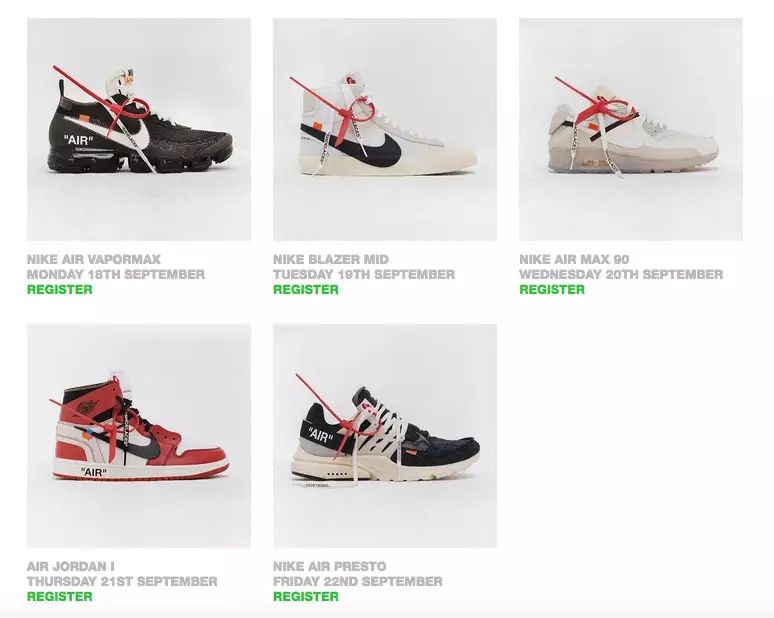The width and height of the screenshot is (774, 618).
Task: Open the Nike Blazer Mid shoe image
Action: point(385,129)
